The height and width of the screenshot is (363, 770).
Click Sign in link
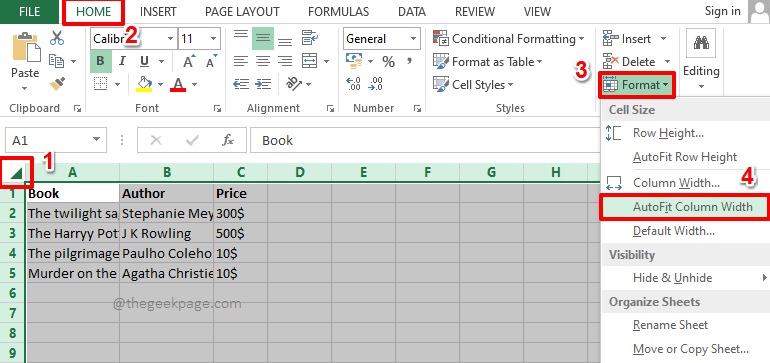tap(722, 11)
